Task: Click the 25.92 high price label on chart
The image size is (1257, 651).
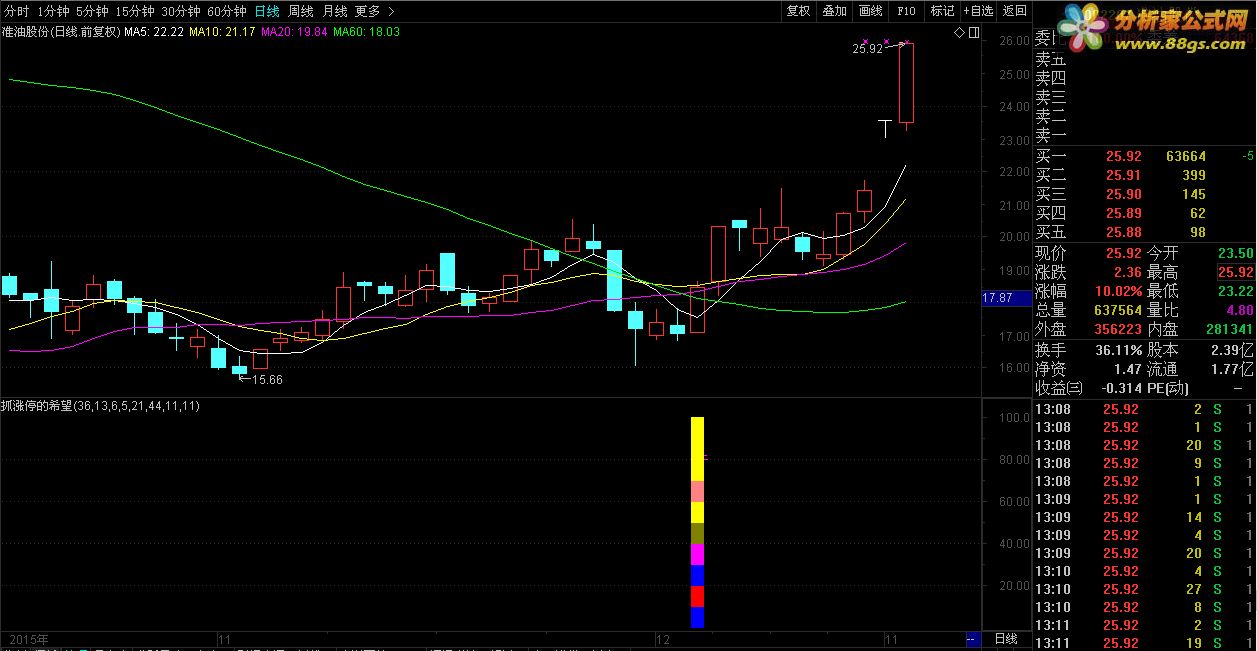Action: click(x=867, y=48)
